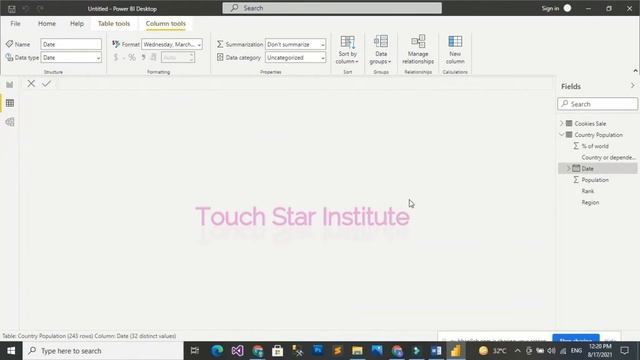The image size is (640, 360).
Task: Select the % of world field
Action: [595, 146]
